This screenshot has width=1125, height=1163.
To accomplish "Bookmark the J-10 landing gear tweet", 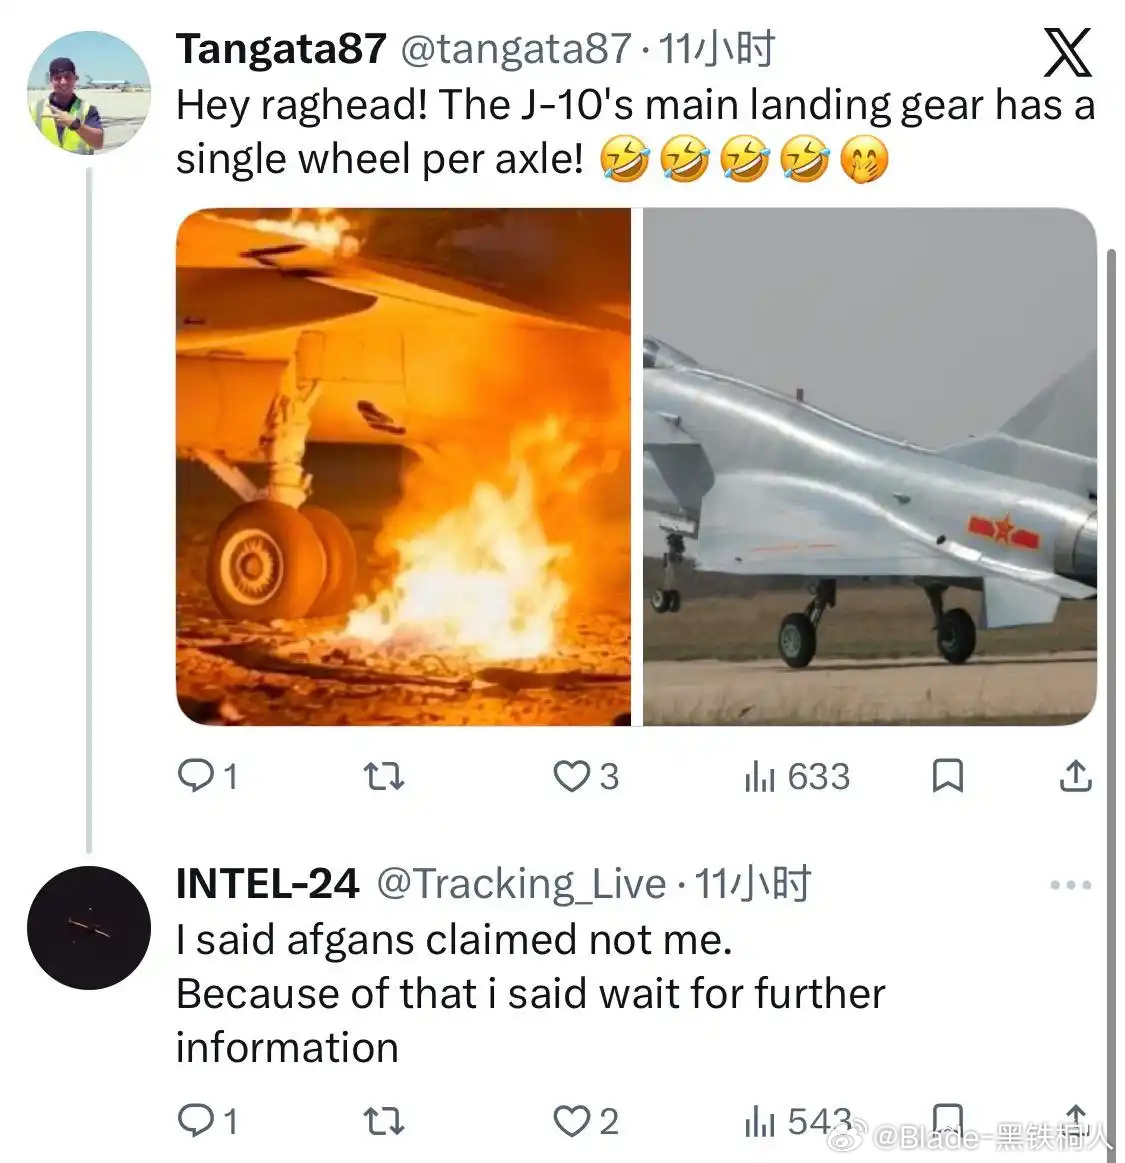I will pos(949,776).
